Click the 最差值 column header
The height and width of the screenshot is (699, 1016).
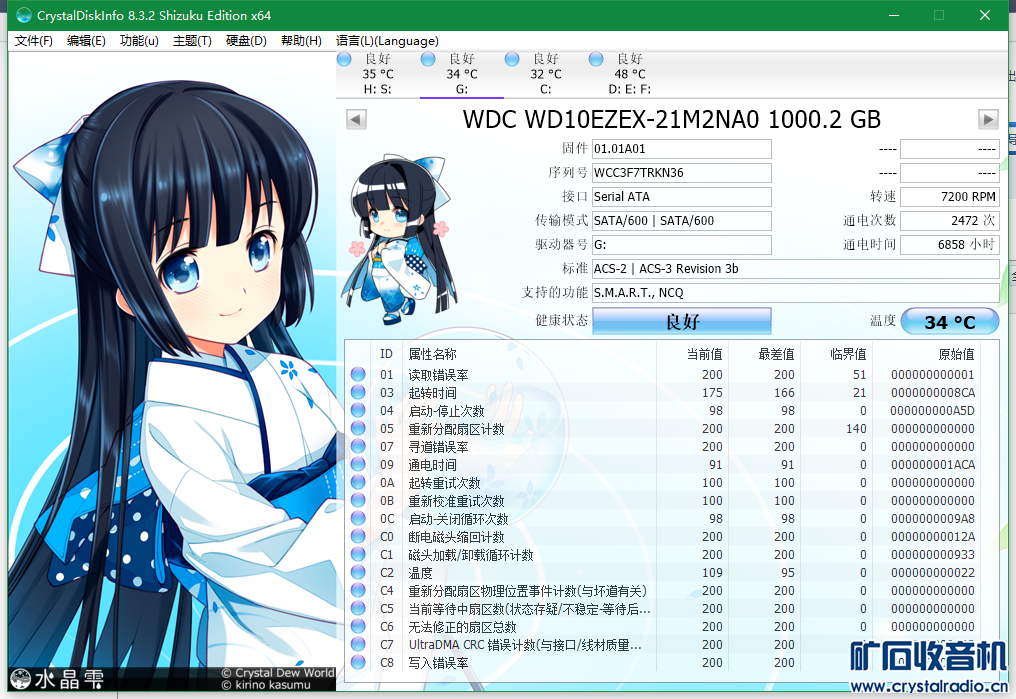point(776,354)
